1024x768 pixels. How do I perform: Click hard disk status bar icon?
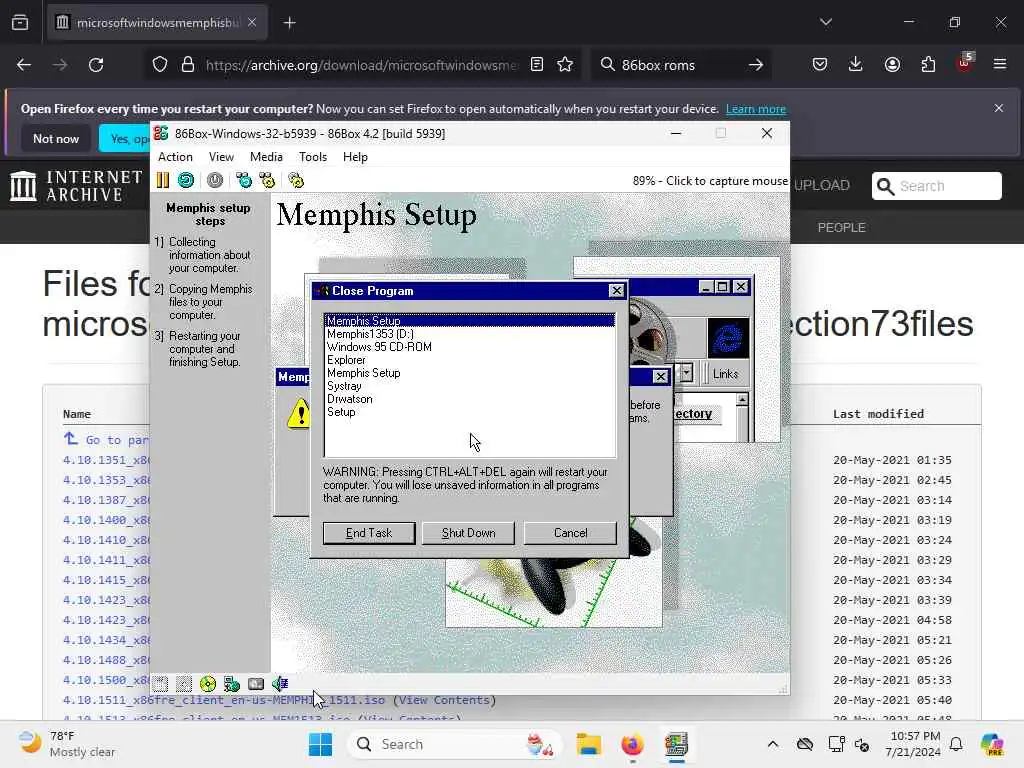[x=256, y=684]
